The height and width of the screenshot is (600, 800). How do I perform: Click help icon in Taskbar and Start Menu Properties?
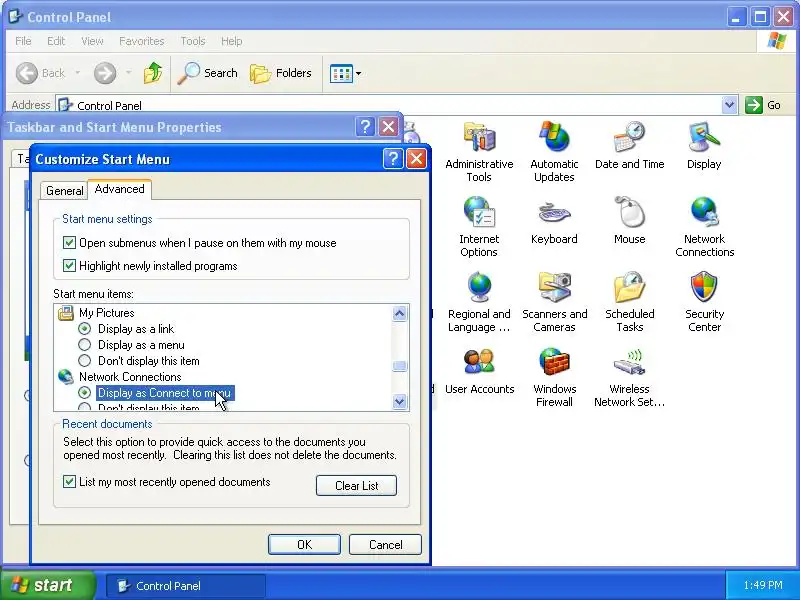tap(365, 127)
